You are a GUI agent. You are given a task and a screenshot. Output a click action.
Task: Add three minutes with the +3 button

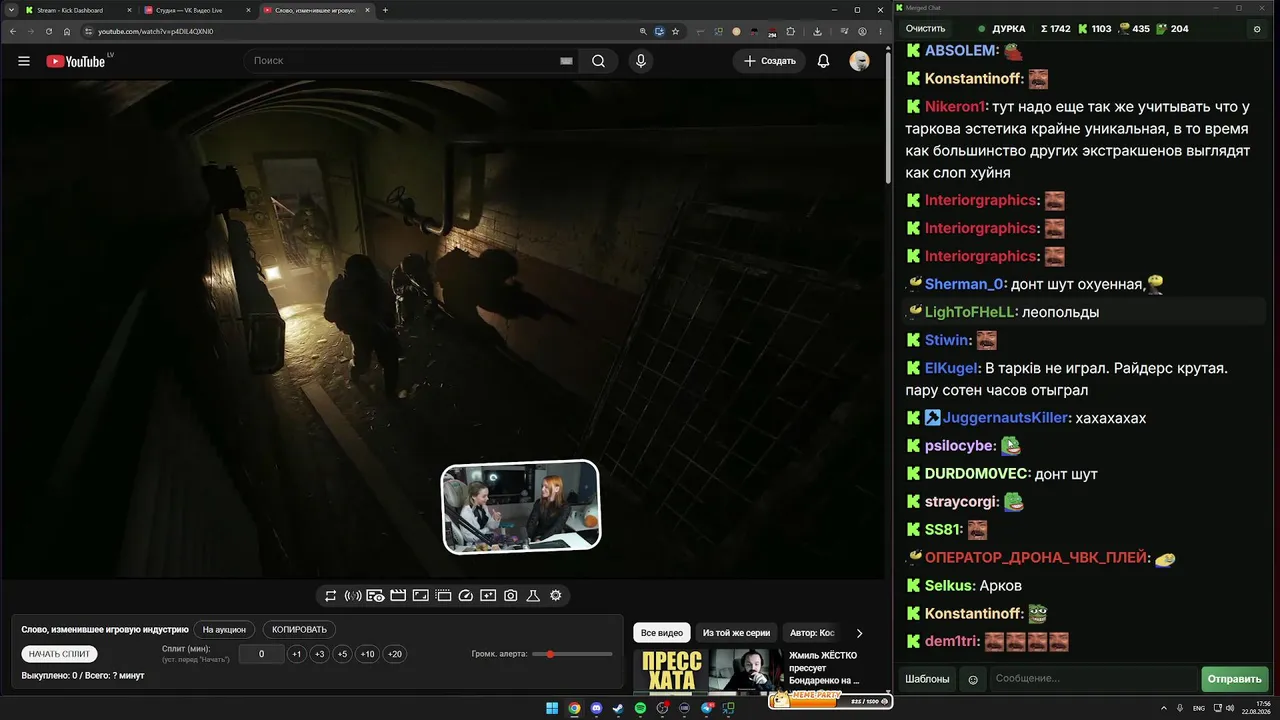tap(319, 654)
